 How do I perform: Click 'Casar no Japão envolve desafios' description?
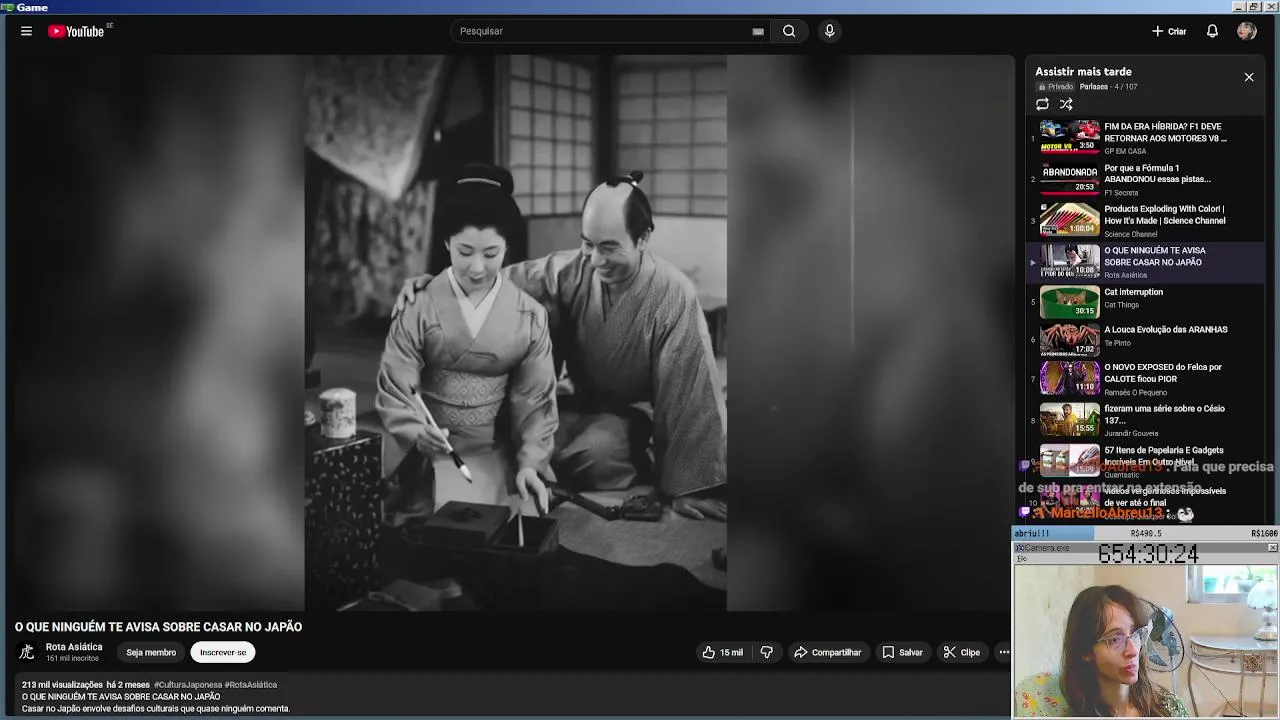click(x=156, y=709)
